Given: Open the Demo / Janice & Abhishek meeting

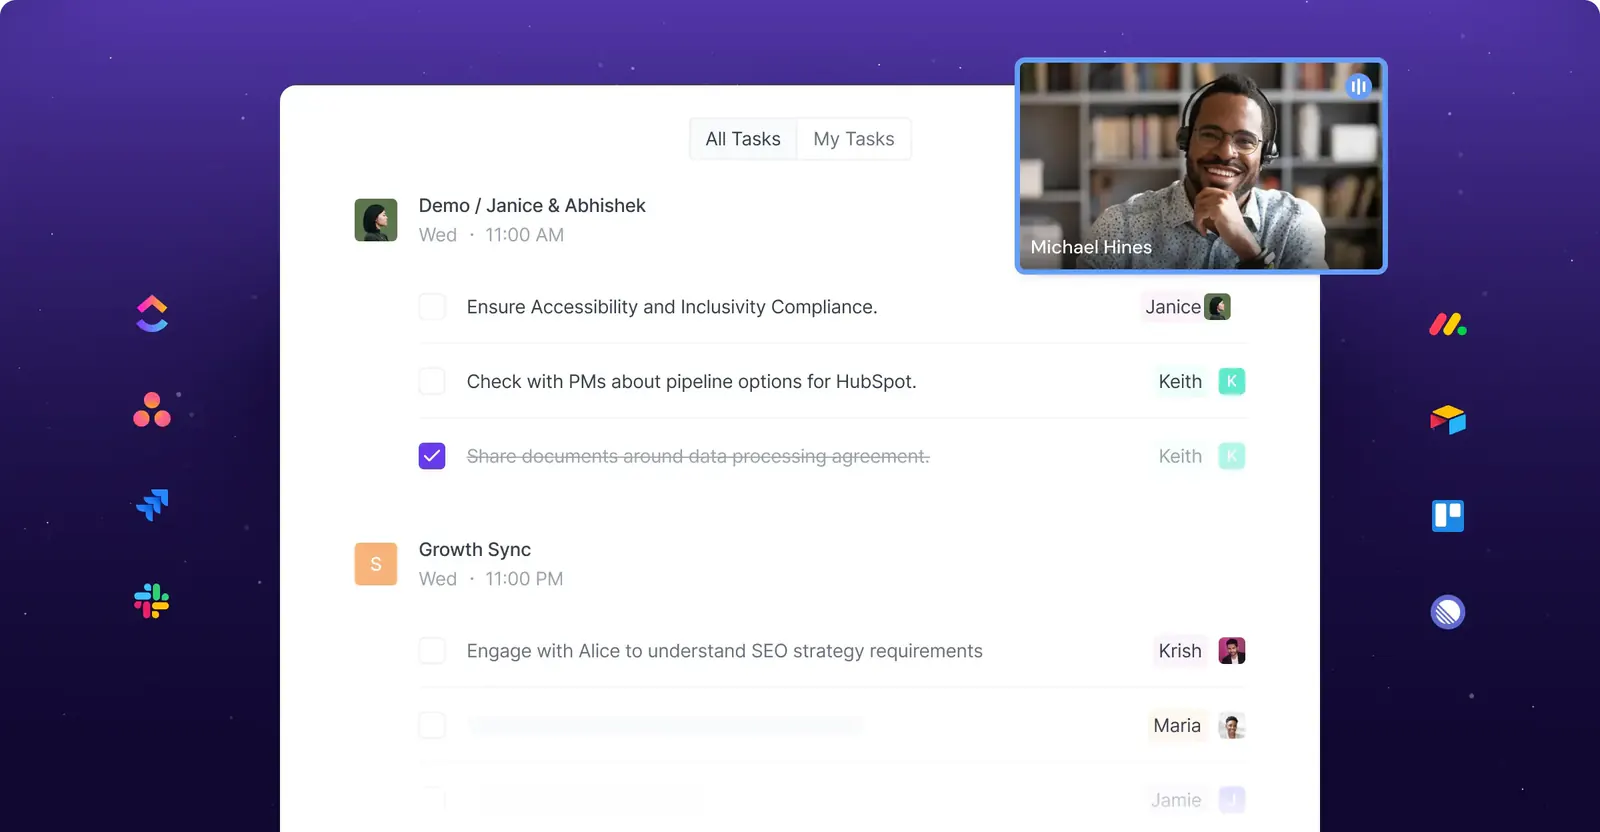Looking at the screenshot, I should click(532, 206).
